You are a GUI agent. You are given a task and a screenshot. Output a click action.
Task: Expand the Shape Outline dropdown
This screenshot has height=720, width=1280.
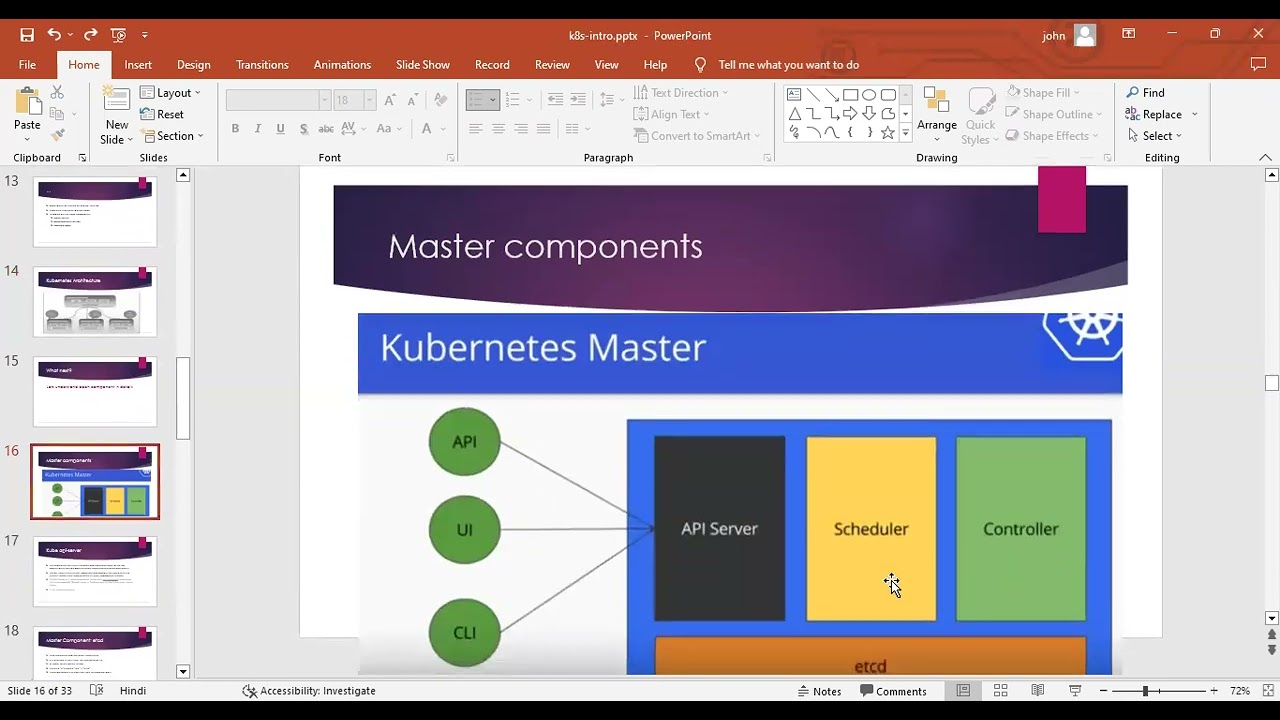pyautogui.click(x=1054, y=114)
